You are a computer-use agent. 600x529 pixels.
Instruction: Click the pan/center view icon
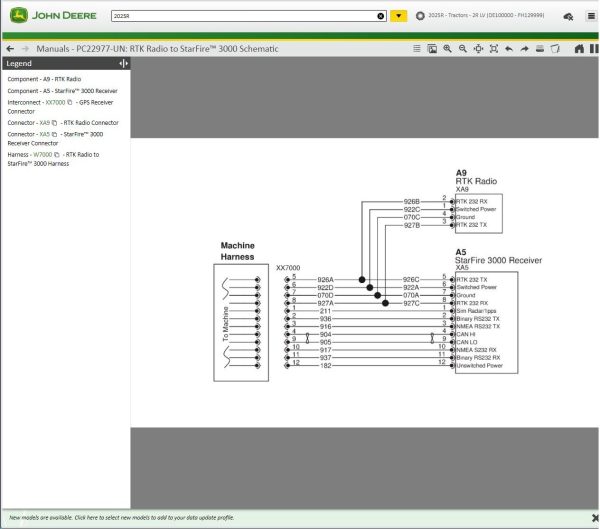pyautogui.click(x=478, y=49)
